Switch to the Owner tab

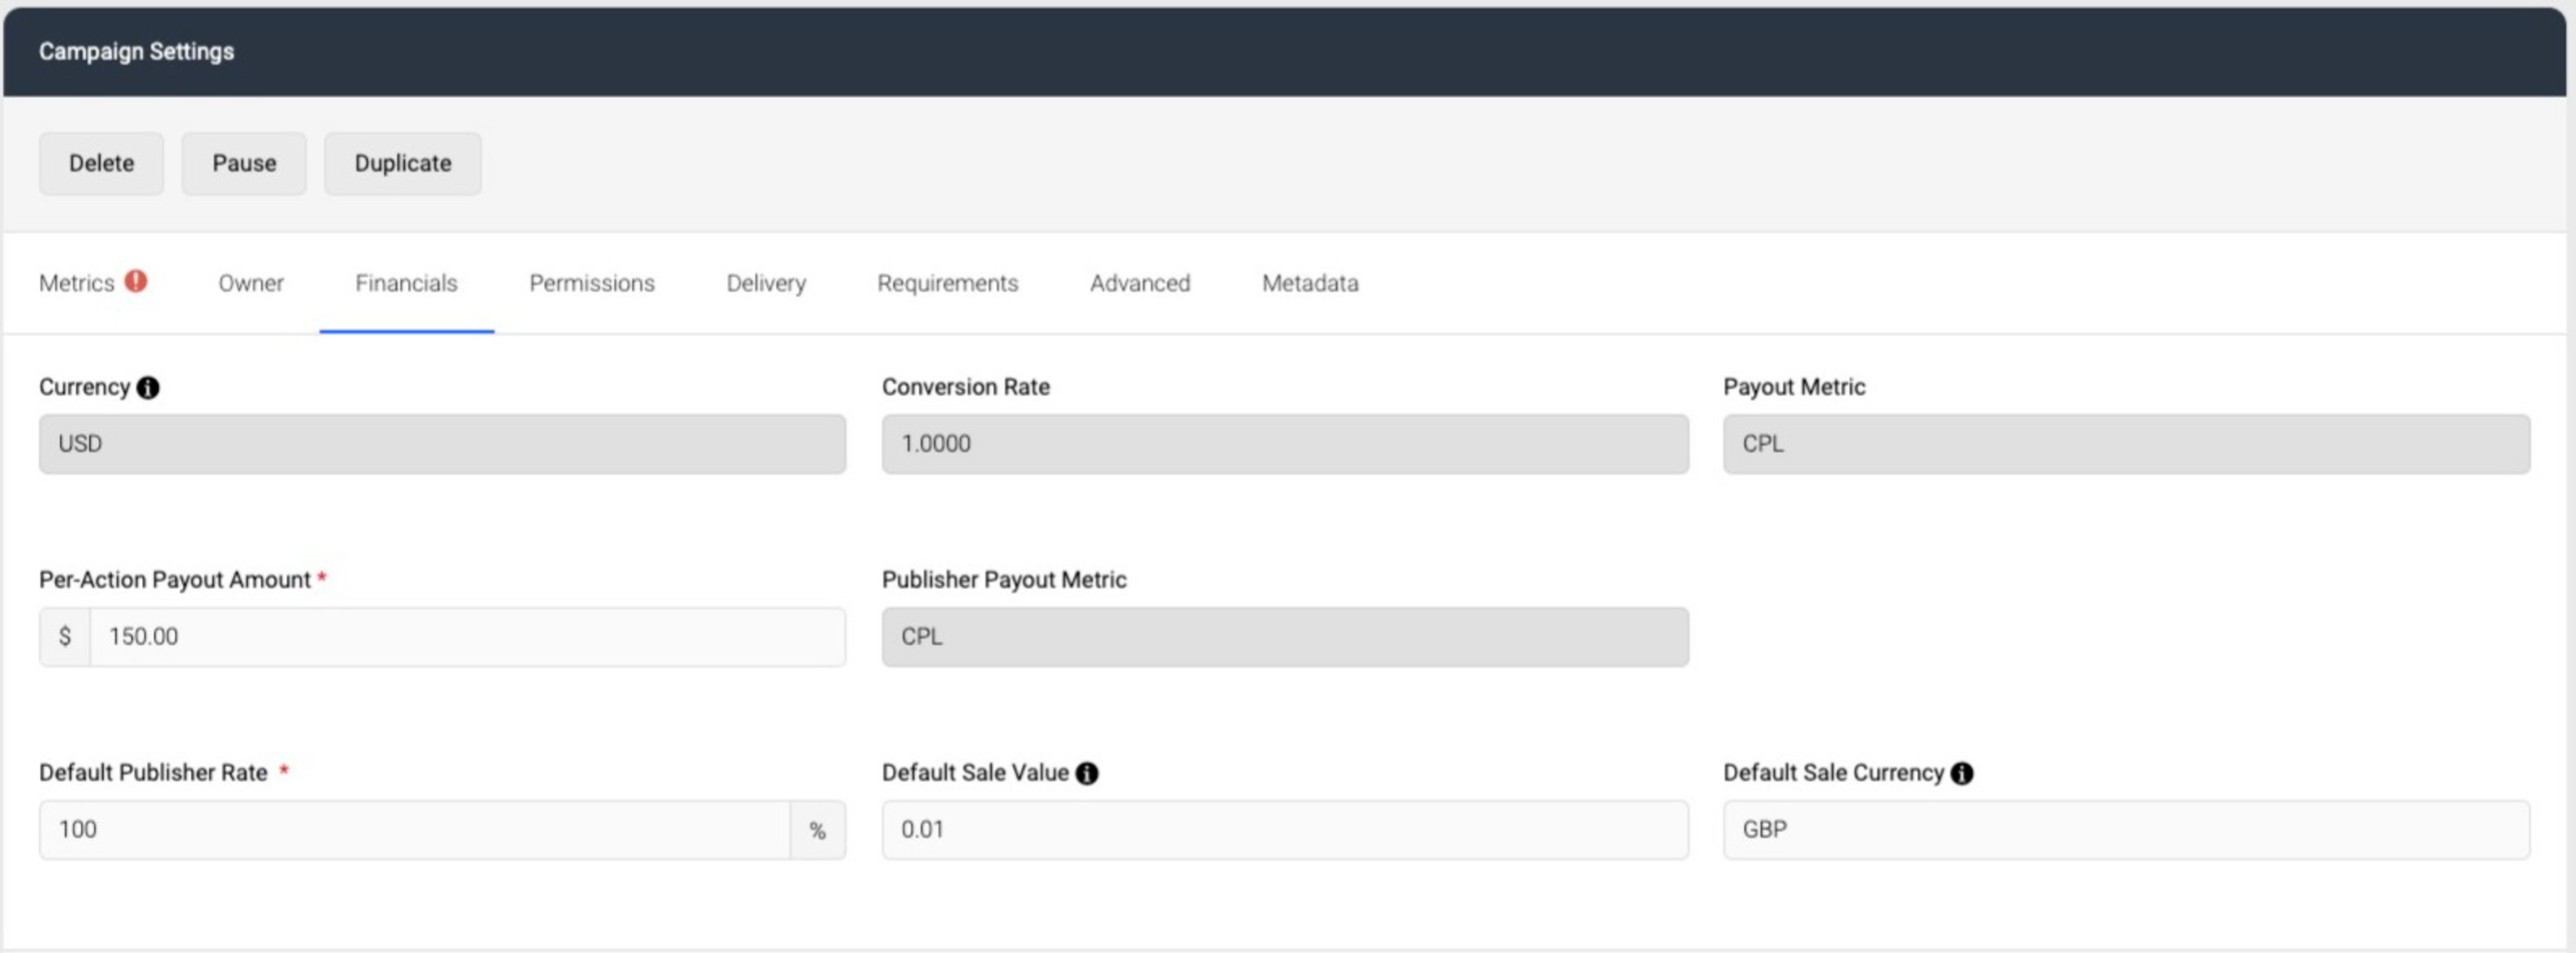click(251, 283)
